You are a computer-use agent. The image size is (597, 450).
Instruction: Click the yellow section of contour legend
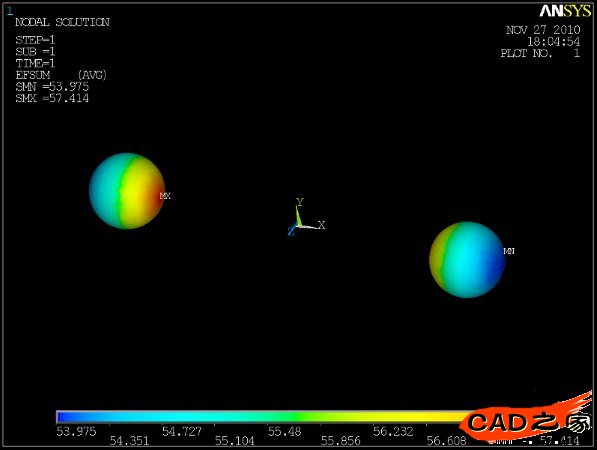(x=400, y=417)
